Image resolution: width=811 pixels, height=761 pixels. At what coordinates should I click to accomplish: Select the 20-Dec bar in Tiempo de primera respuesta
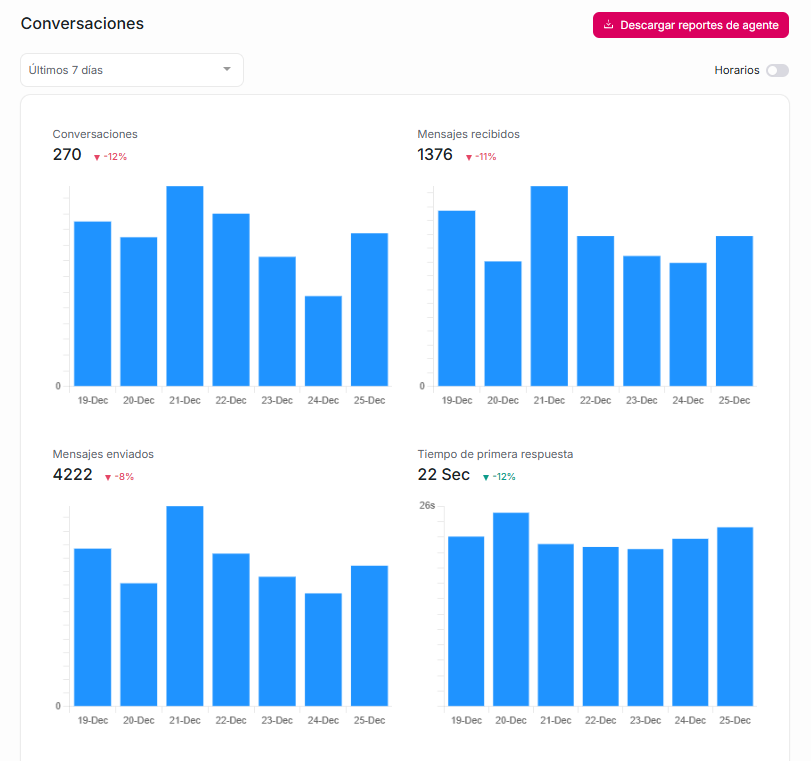[x=511, y=609]
